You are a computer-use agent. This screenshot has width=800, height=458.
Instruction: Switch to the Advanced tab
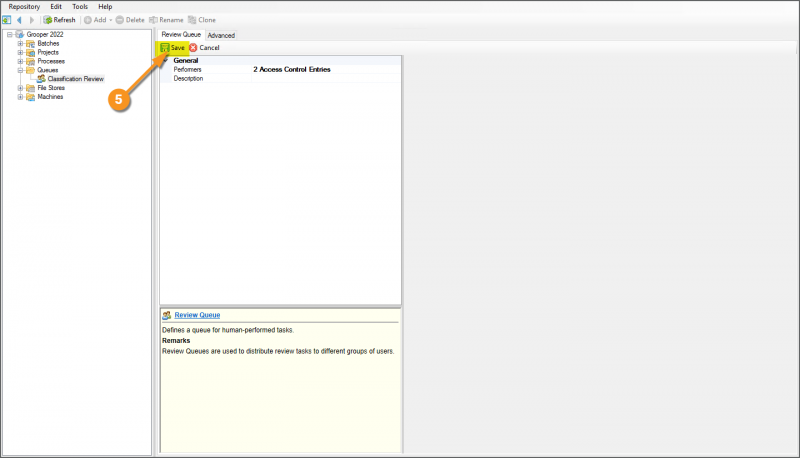221,35
